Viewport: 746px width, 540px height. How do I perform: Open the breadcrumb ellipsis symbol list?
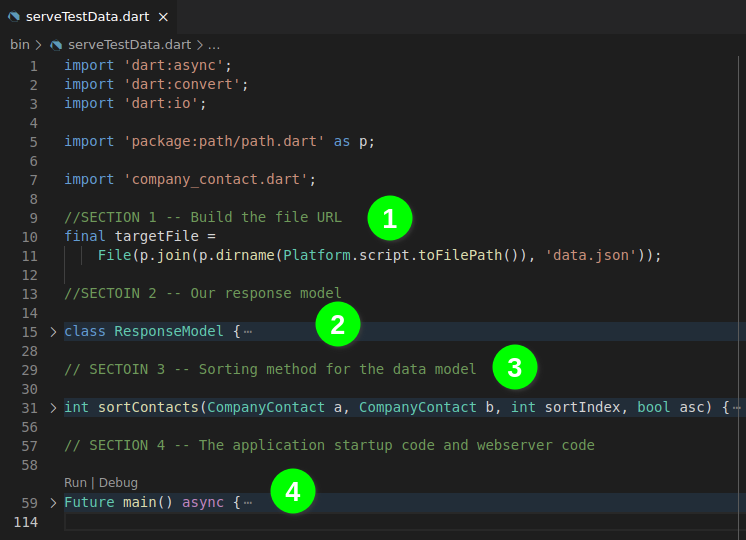click(x=214, y=45)
